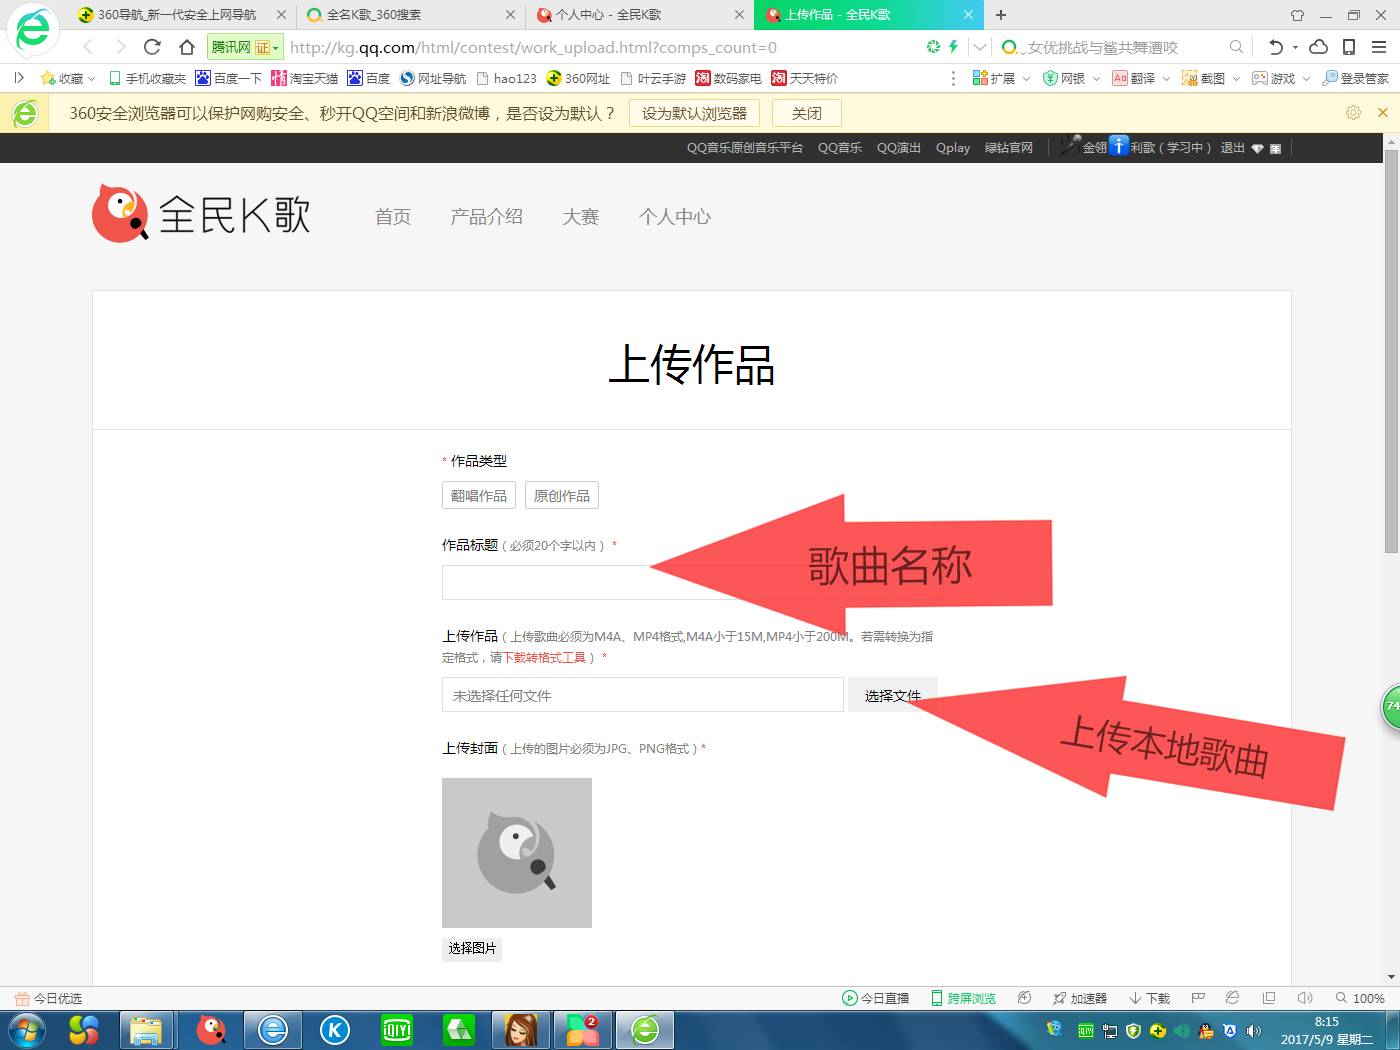Open the undo icon's dropdown arrow
Image resolution: width=1400 pixels, height=1050 pixels.
1295,47
